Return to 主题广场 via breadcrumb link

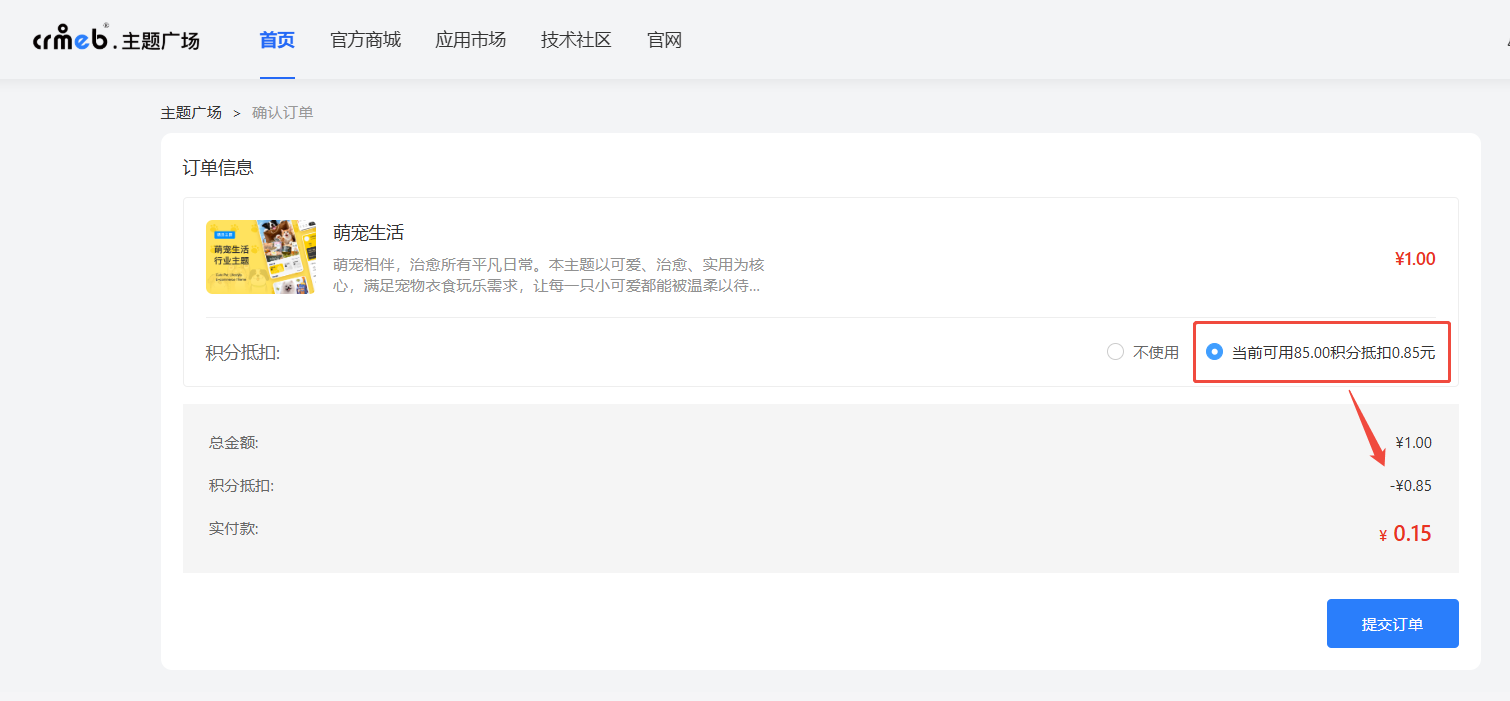click(x=191, y=113)
